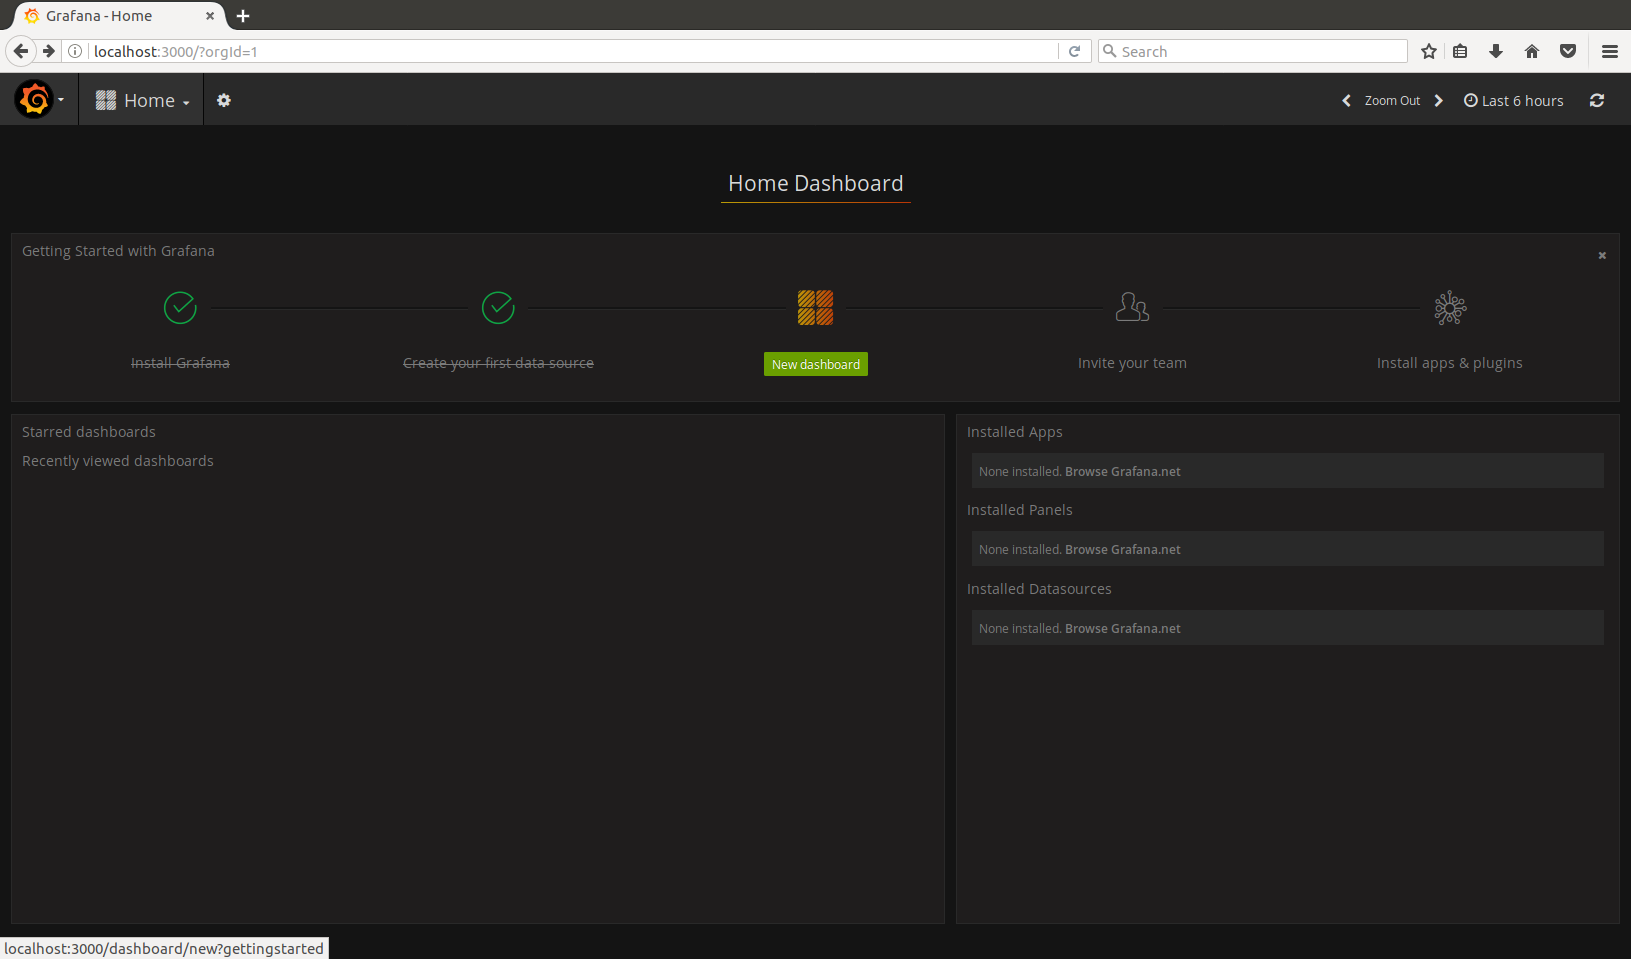This screenshot has width=1631, height=959.
Task: Show bookmarks list icon
Action: pos(1461,51)
